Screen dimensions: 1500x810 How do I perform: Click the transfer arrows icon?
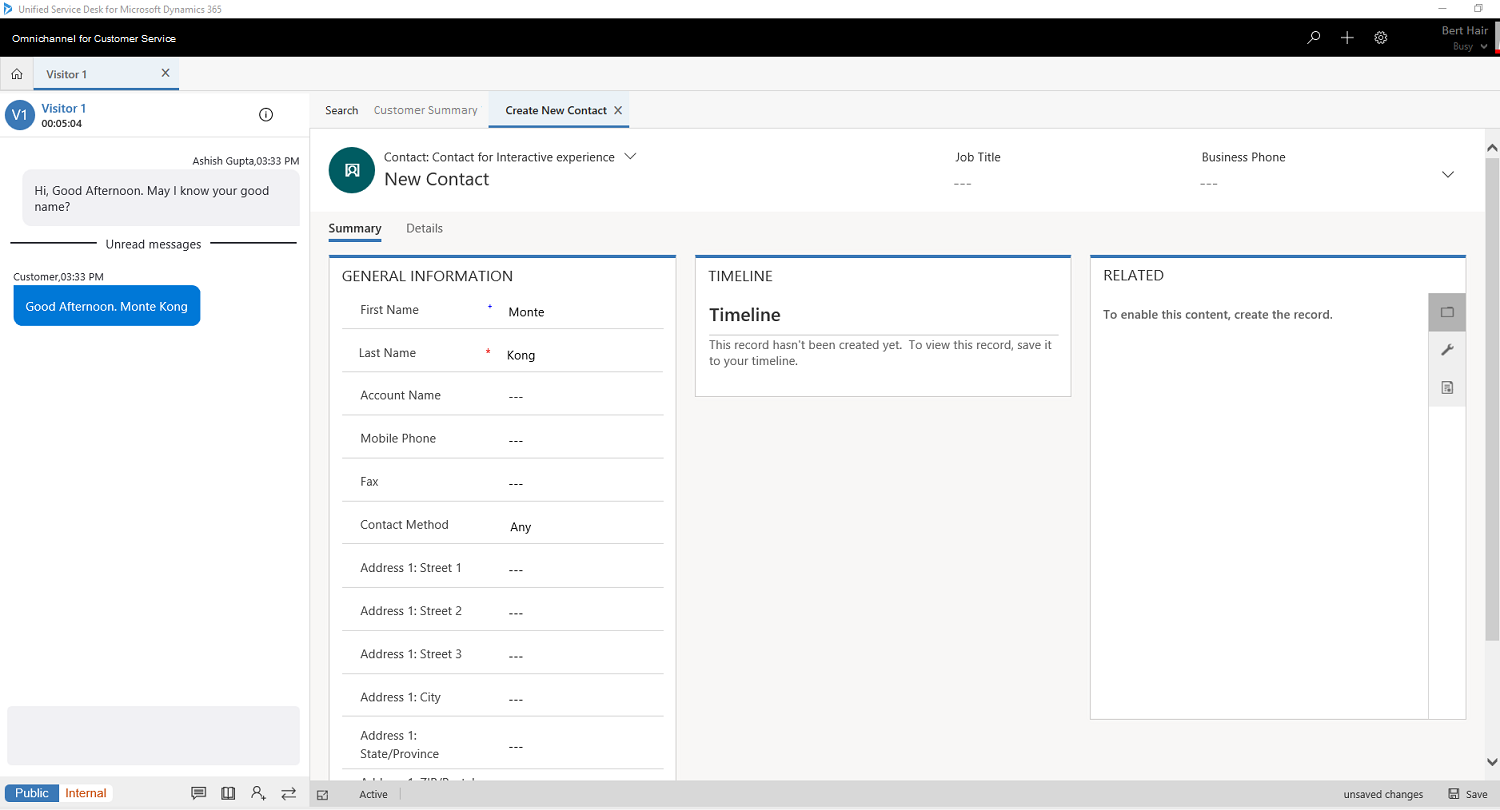click(288, 793)
